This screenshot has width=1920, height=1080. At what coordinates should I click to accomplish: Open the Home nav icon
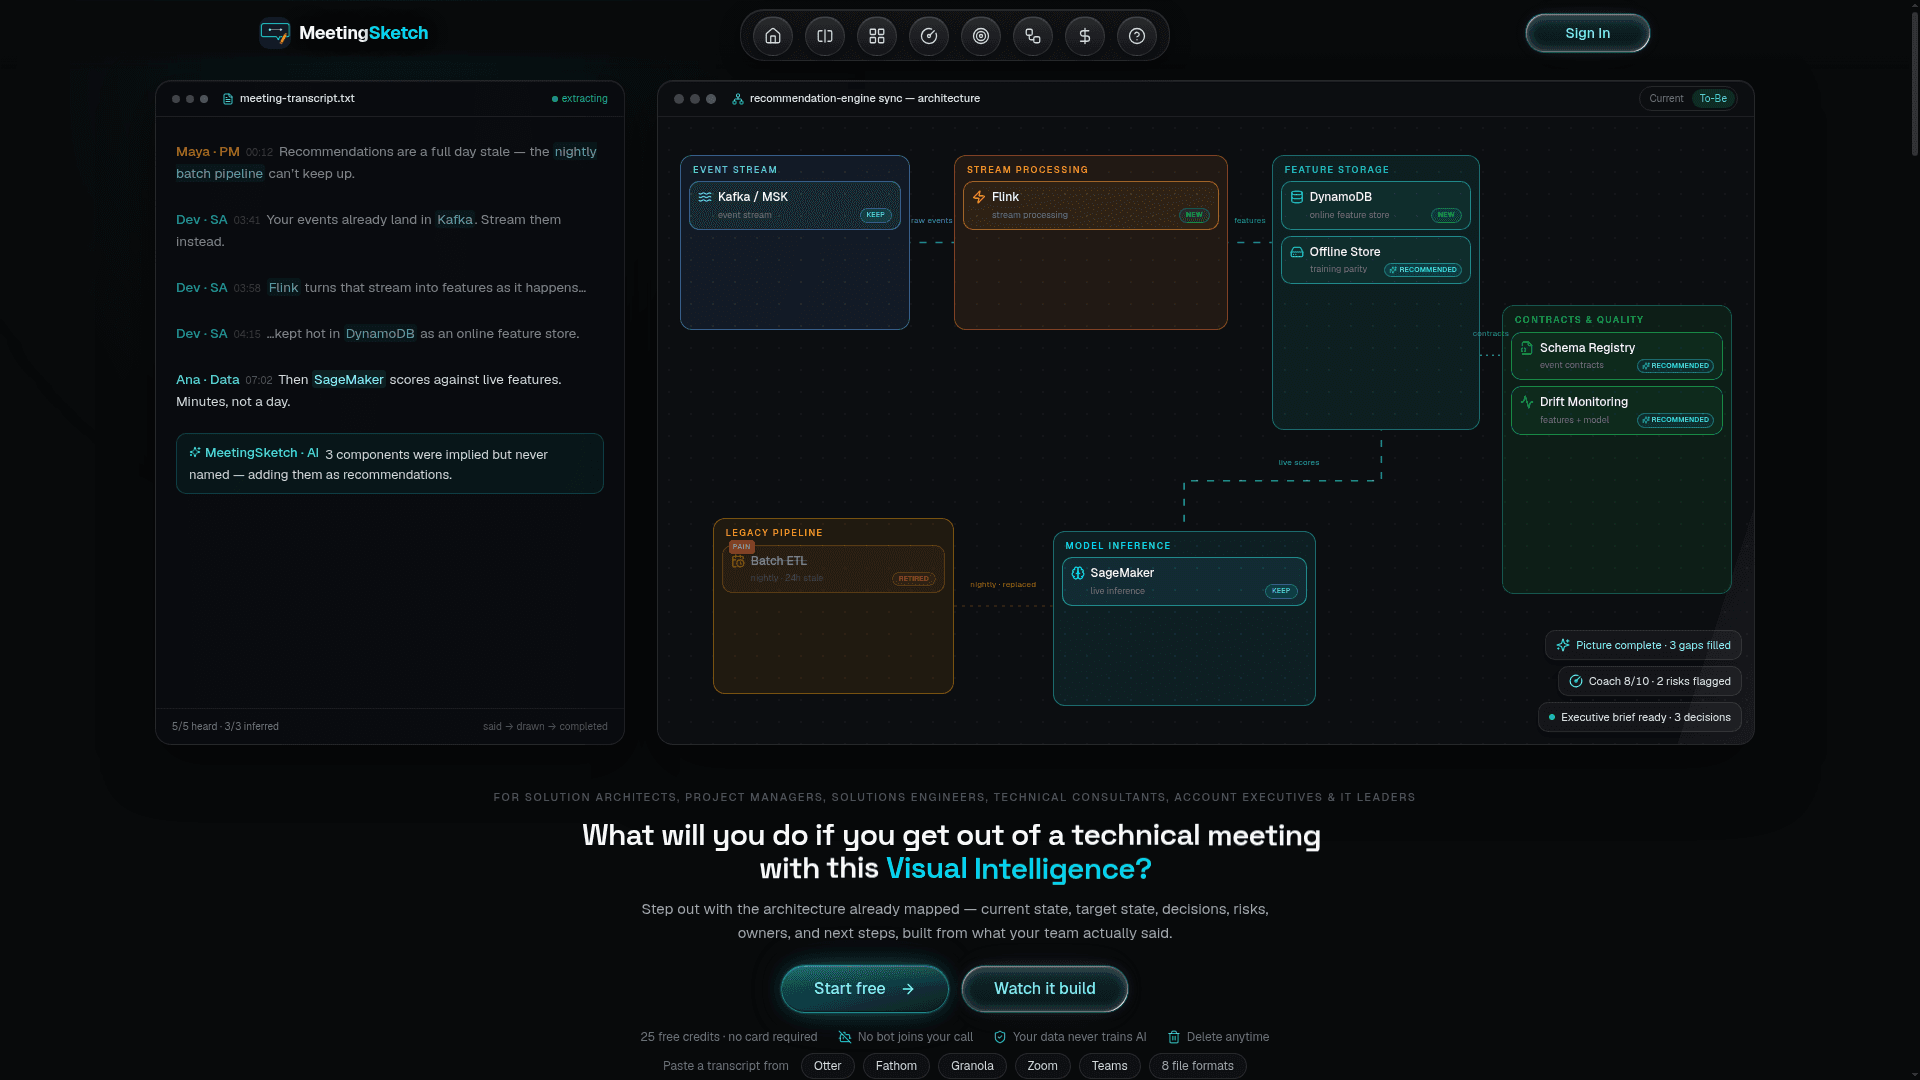[x=773, y=36]
